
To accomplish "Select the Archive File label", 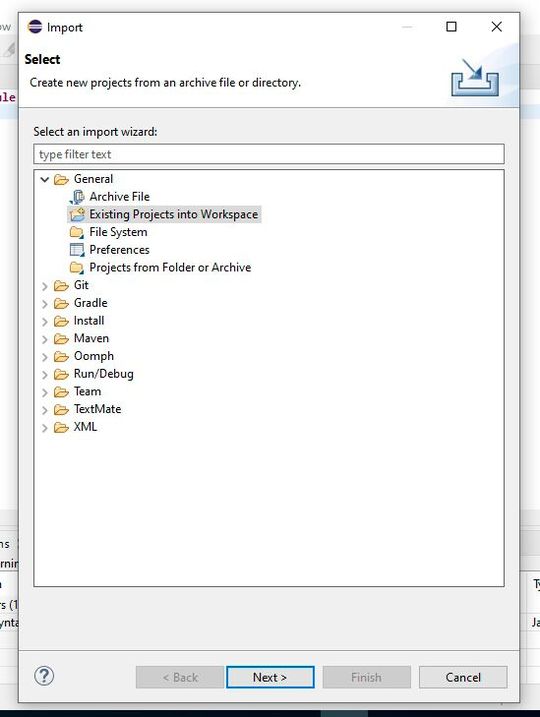I will 119,197.
